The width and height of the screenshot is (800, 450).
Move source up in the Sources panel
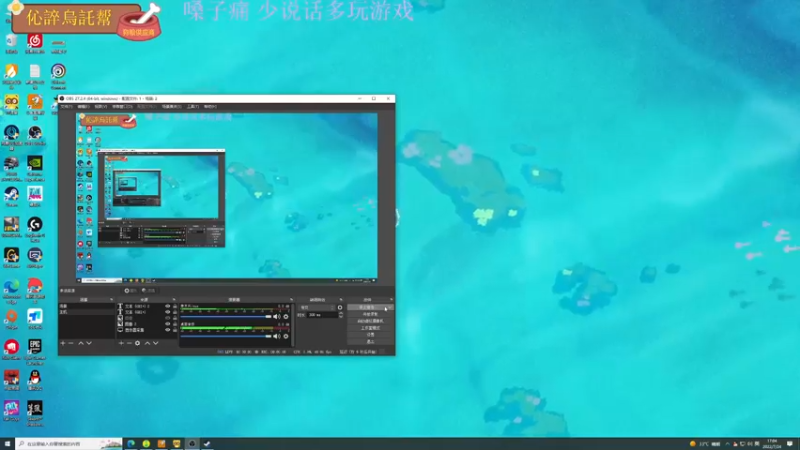coord(147,343)
